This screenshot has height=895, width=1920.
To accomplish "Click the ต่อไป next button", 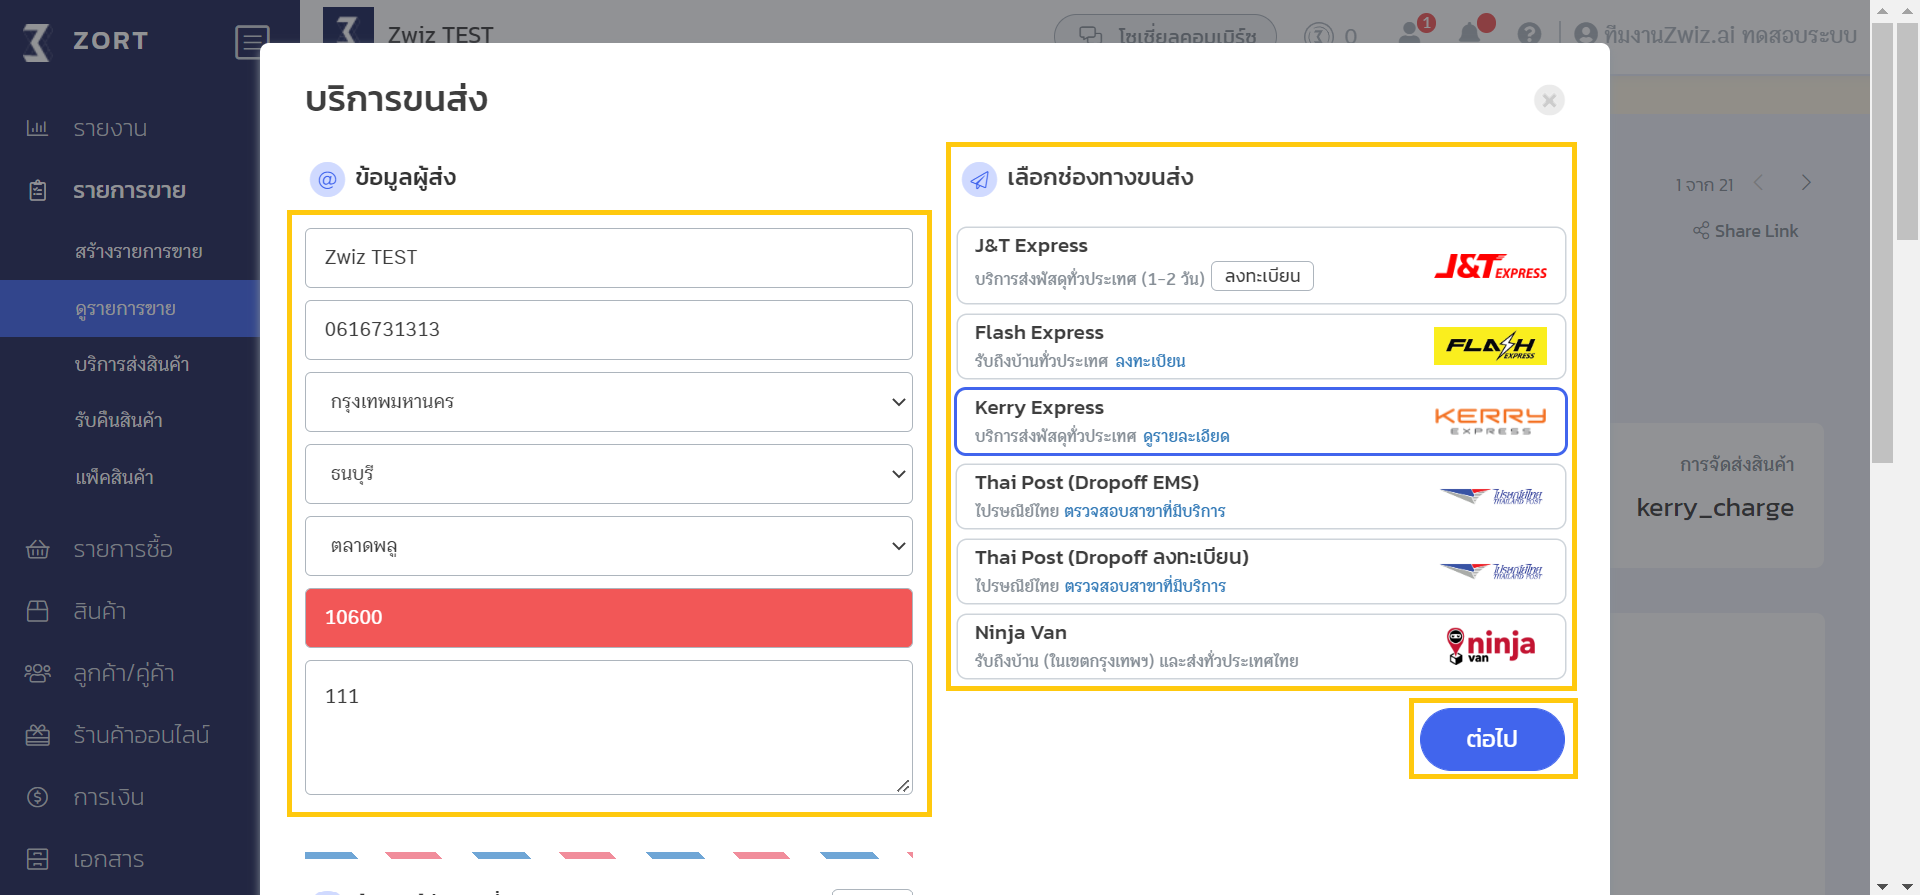I will (1492, 739).
